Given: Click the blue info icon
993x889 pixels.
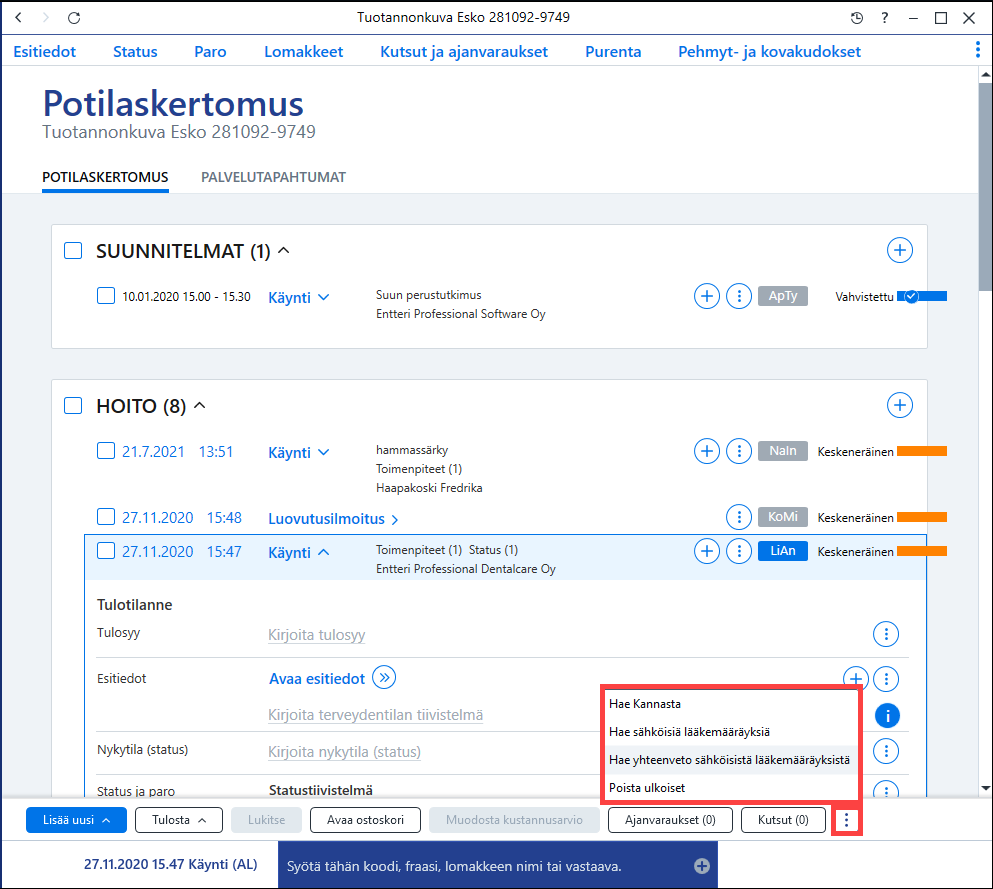Looking at the screenshot, I should pos(887,716).
